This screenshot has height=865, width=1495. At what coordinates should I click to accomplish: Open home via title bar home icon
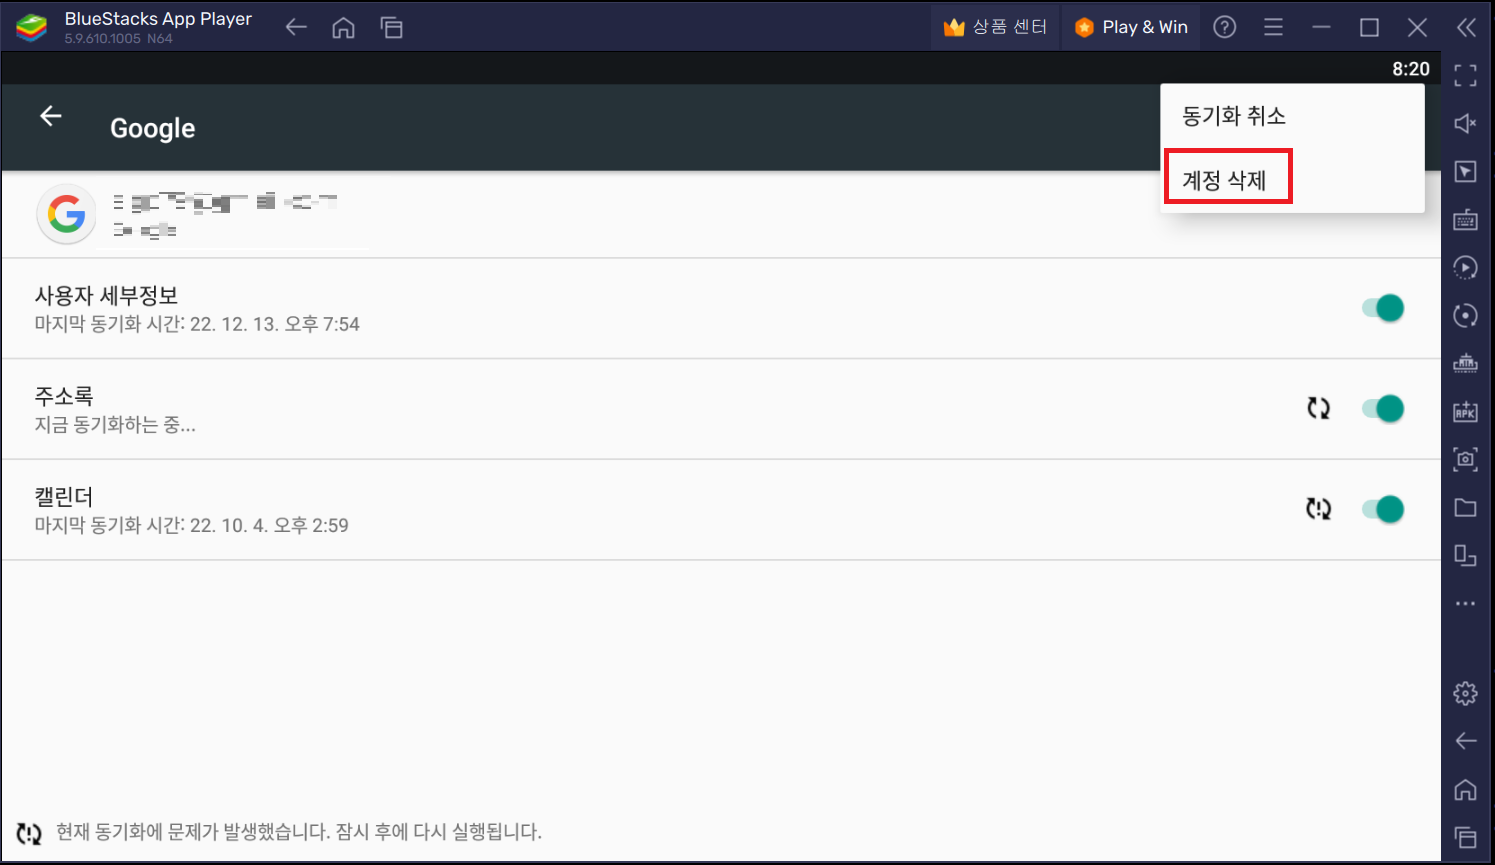pyautogui.click(x=343, y=27)
